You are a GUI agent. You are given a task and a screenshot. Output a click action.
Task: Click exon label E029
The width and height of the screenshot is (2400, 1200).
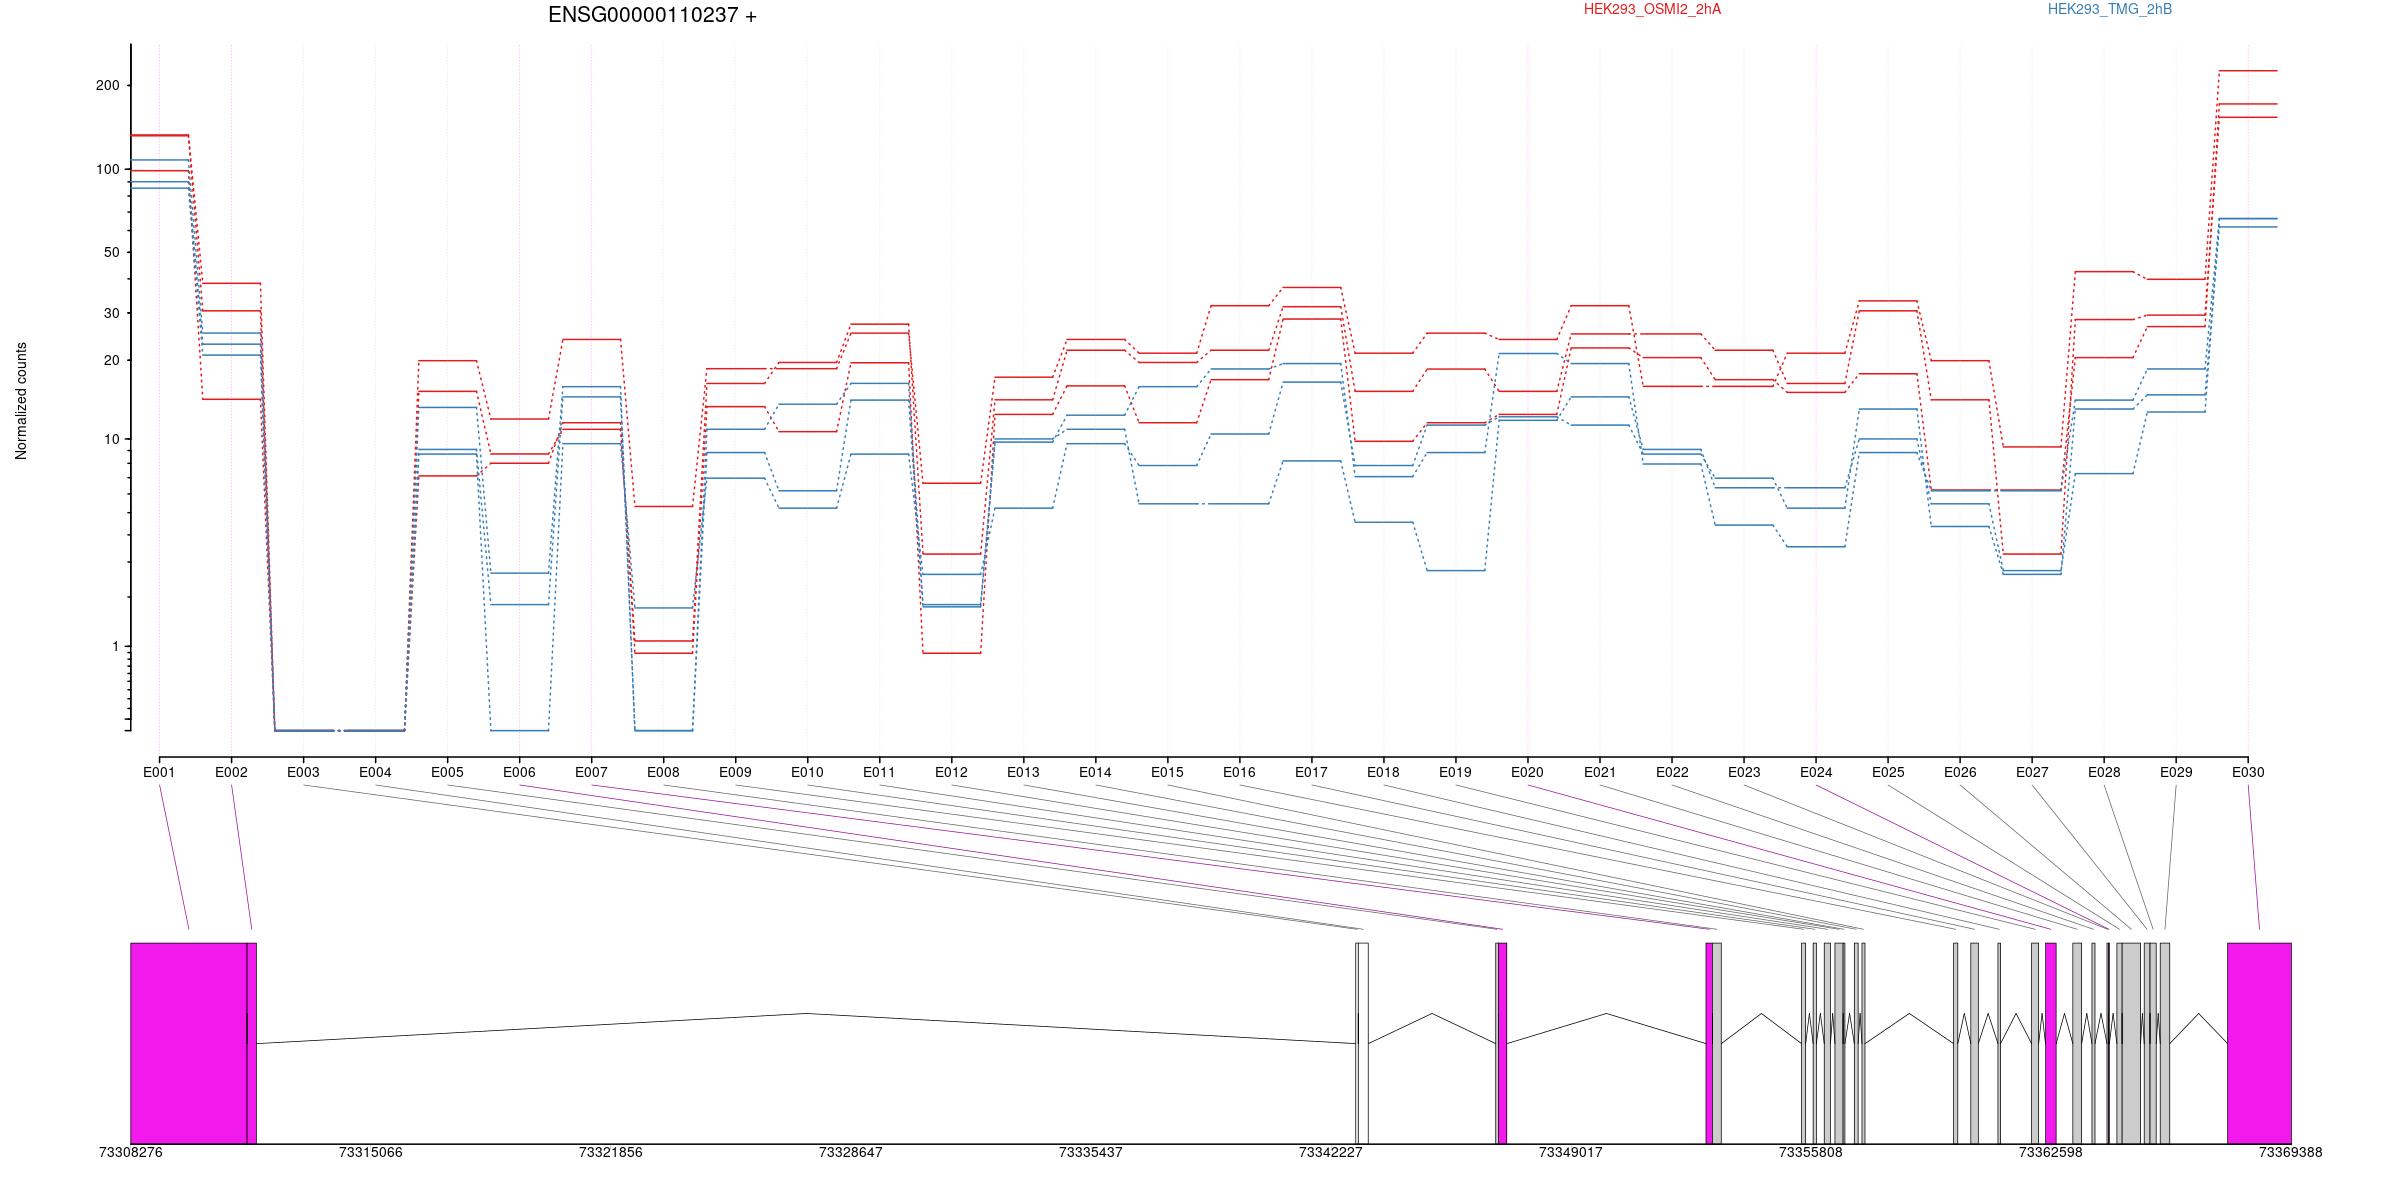pyautogui.click(x=2176, y=772)
